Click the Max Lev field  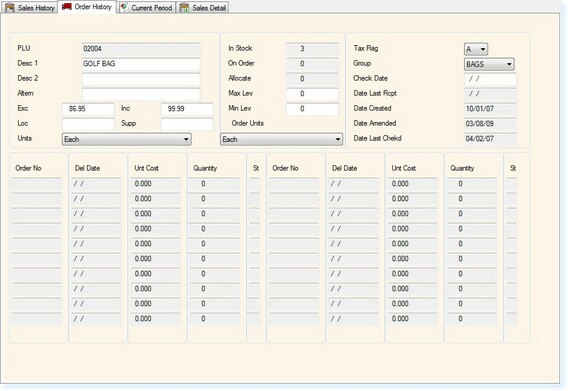(312, 94)
